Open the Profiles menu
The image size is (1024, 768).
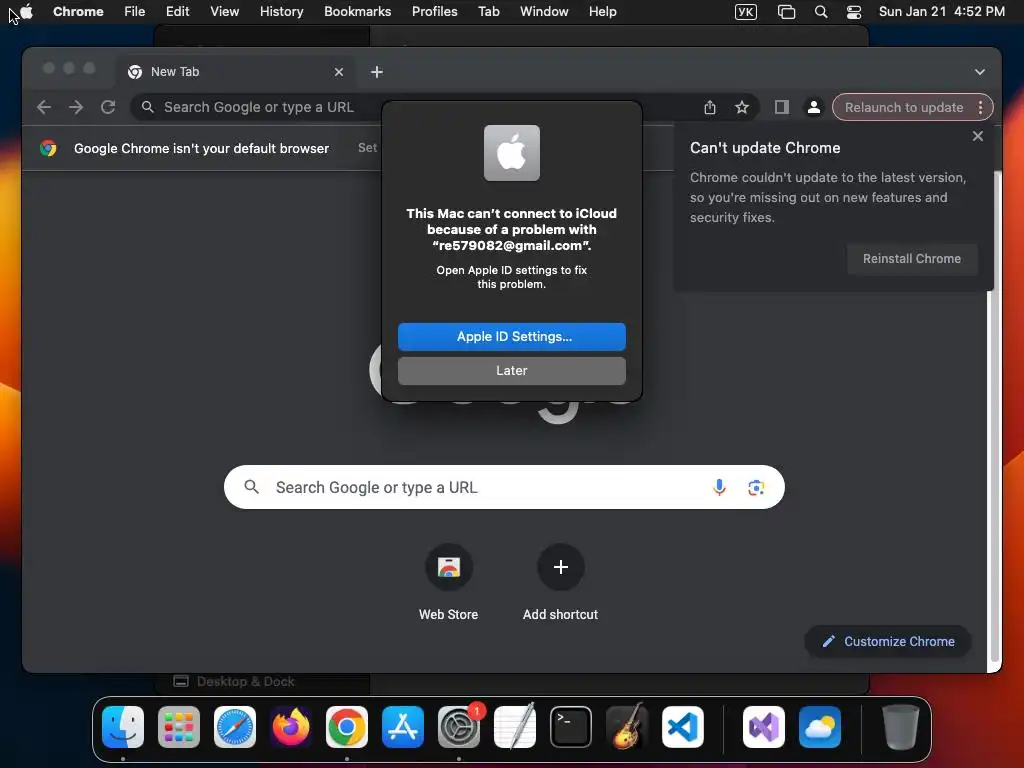[x=434, y=11]
